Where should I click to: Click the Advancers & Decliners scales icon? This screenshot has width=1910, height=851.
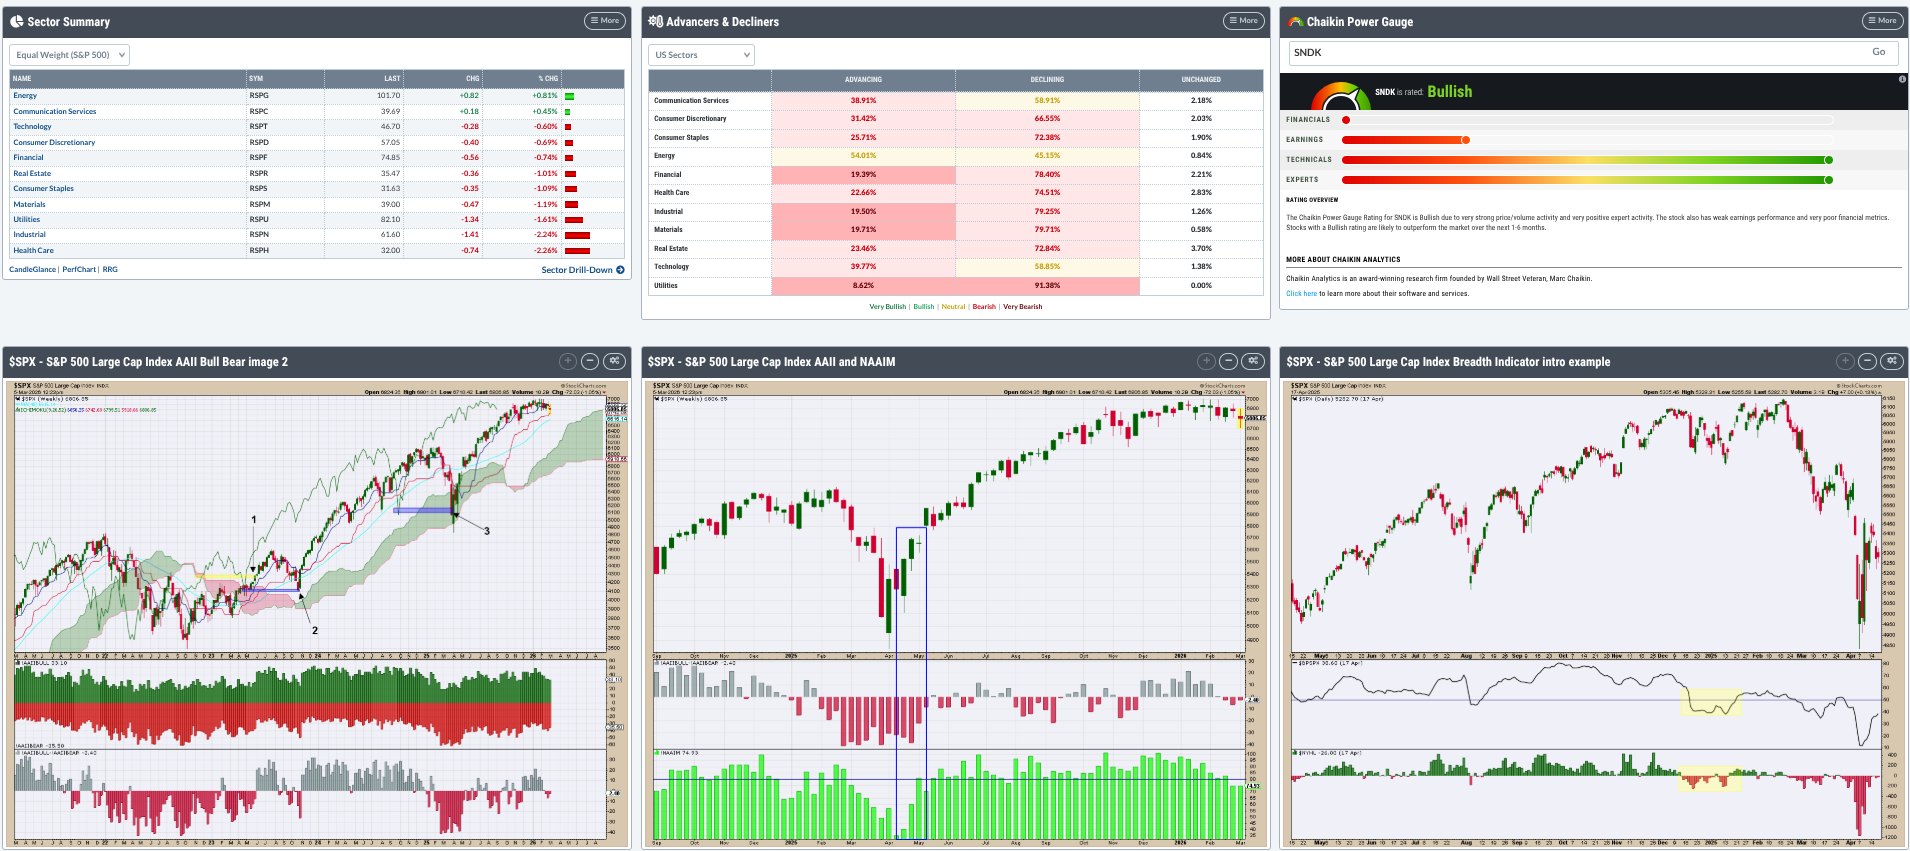tap(655, 21)
